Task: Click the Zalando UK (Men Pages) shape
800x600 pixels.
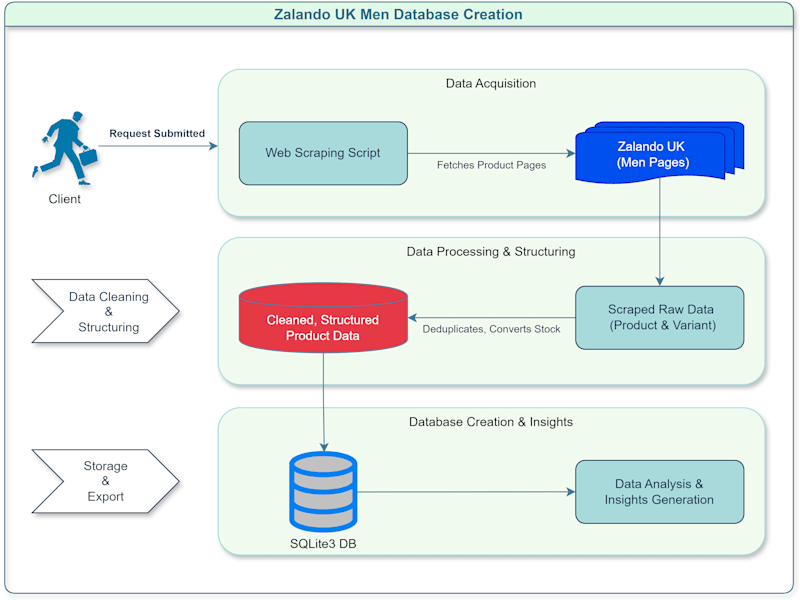Action: pyautogui.click(x=660, y=152)
